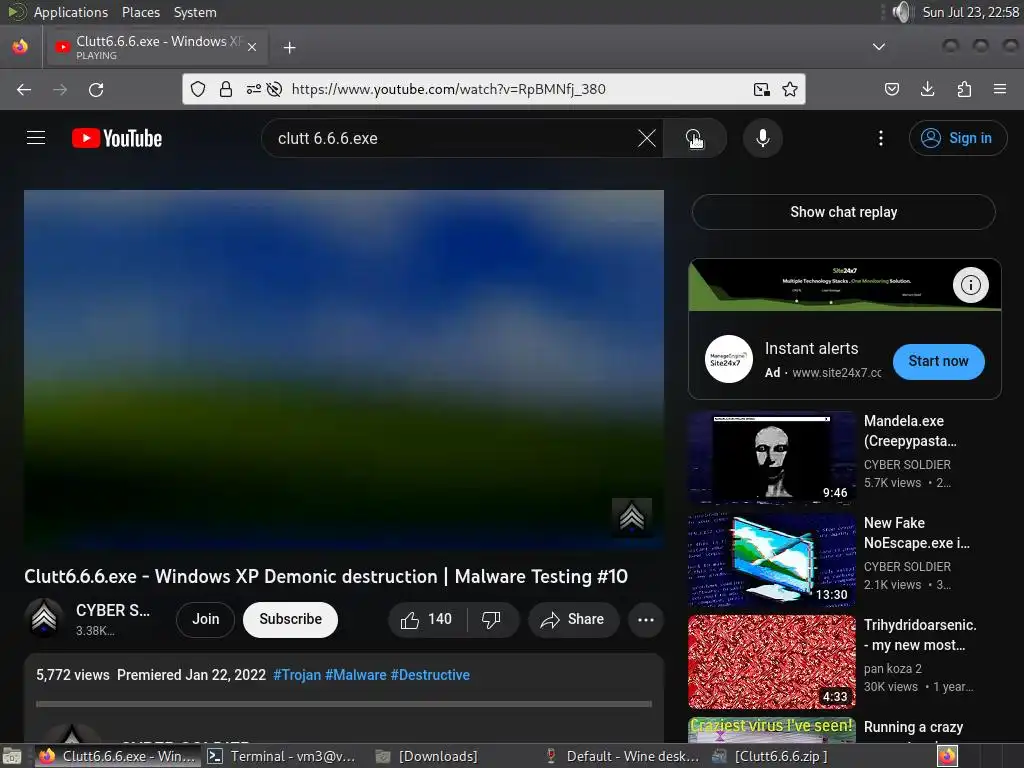View site security padlock info
The width and height of the screenshot is (1024, 768).
[x=226, y=89]
